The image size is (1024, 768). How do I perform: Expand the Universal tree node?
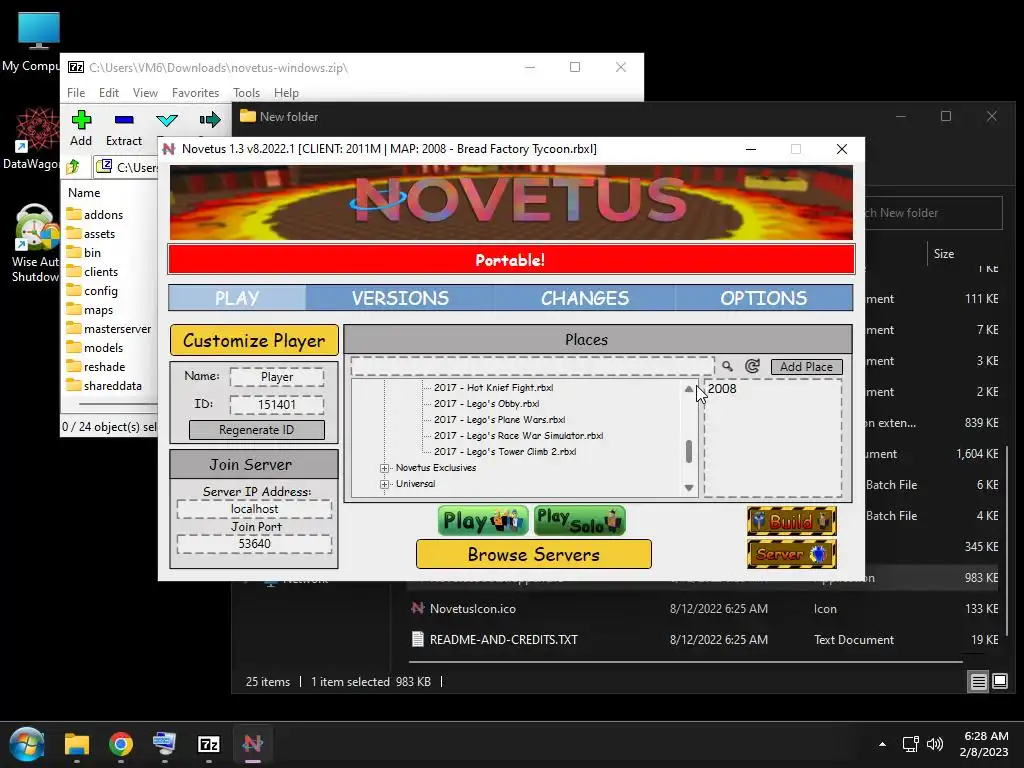[384, 484]
